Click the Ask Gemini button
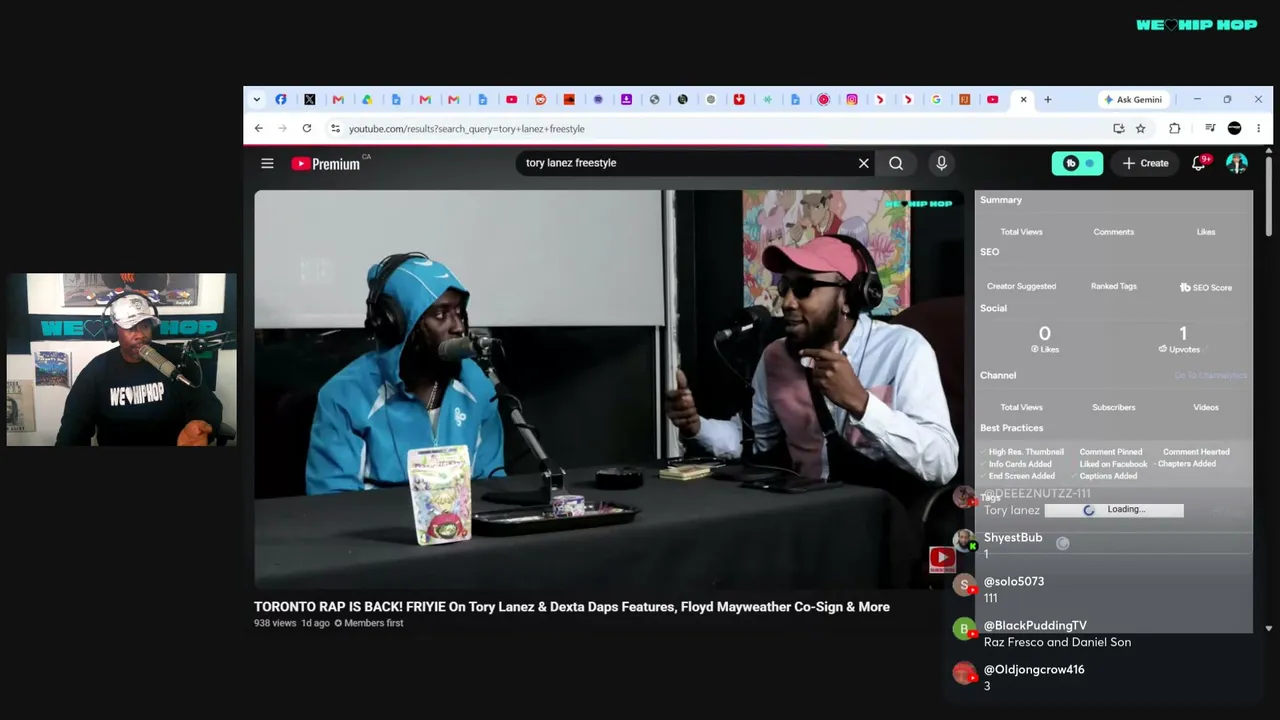This screenshot has width=1280, height=720. pyautogui.click(x=1133, y=99)
